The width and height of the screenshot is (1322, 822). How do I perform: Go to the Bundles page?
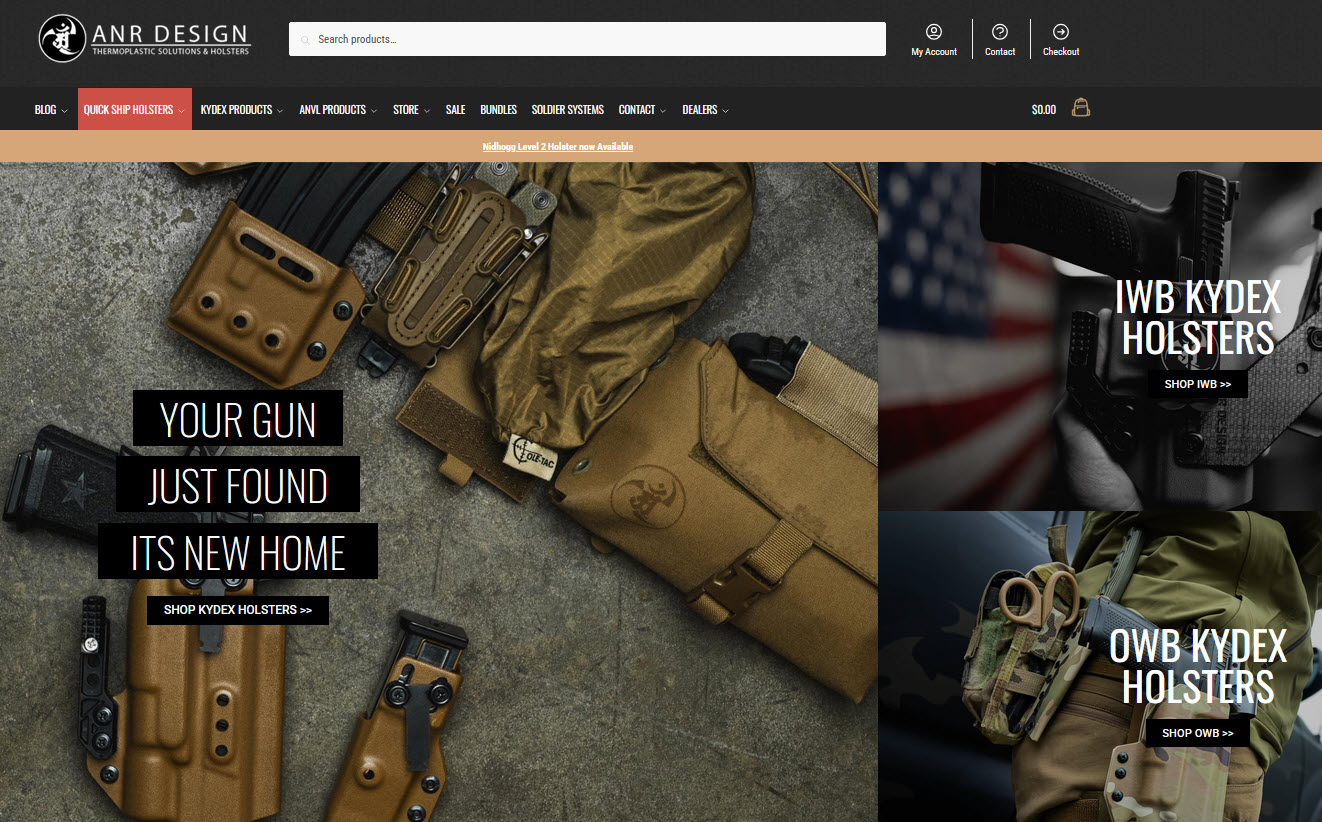click(x=498, y=110)
